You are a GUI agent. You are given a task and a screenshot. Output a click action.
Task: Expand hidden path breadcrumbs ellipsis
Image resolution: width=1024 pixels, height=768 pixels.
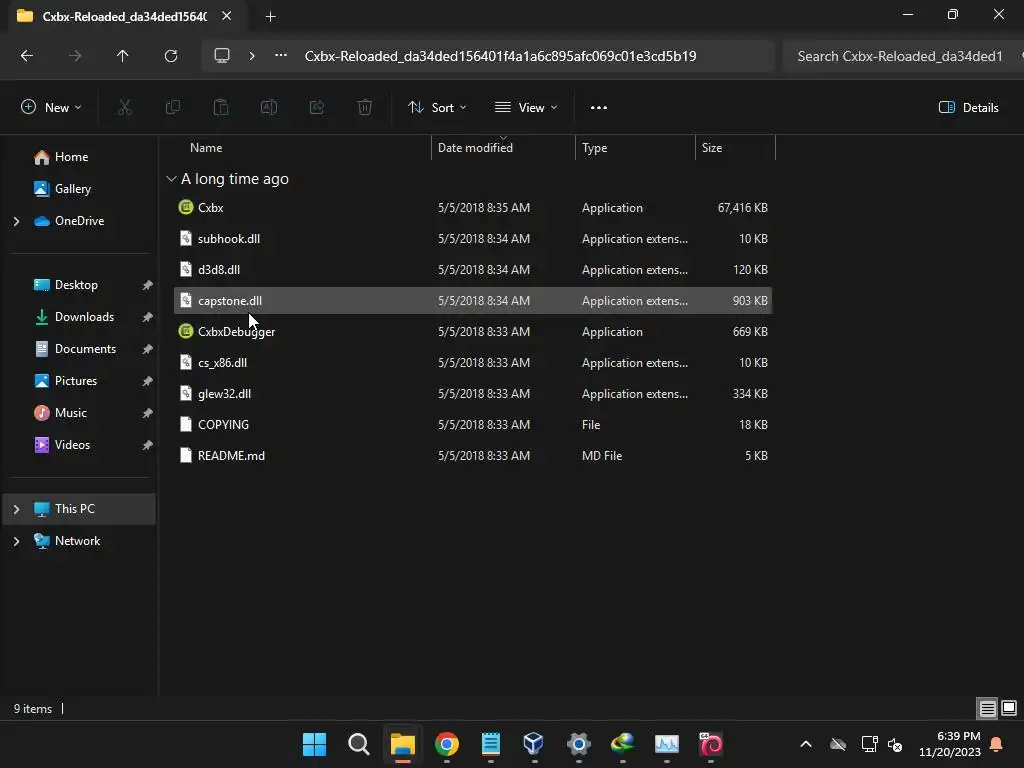(281, 56)
